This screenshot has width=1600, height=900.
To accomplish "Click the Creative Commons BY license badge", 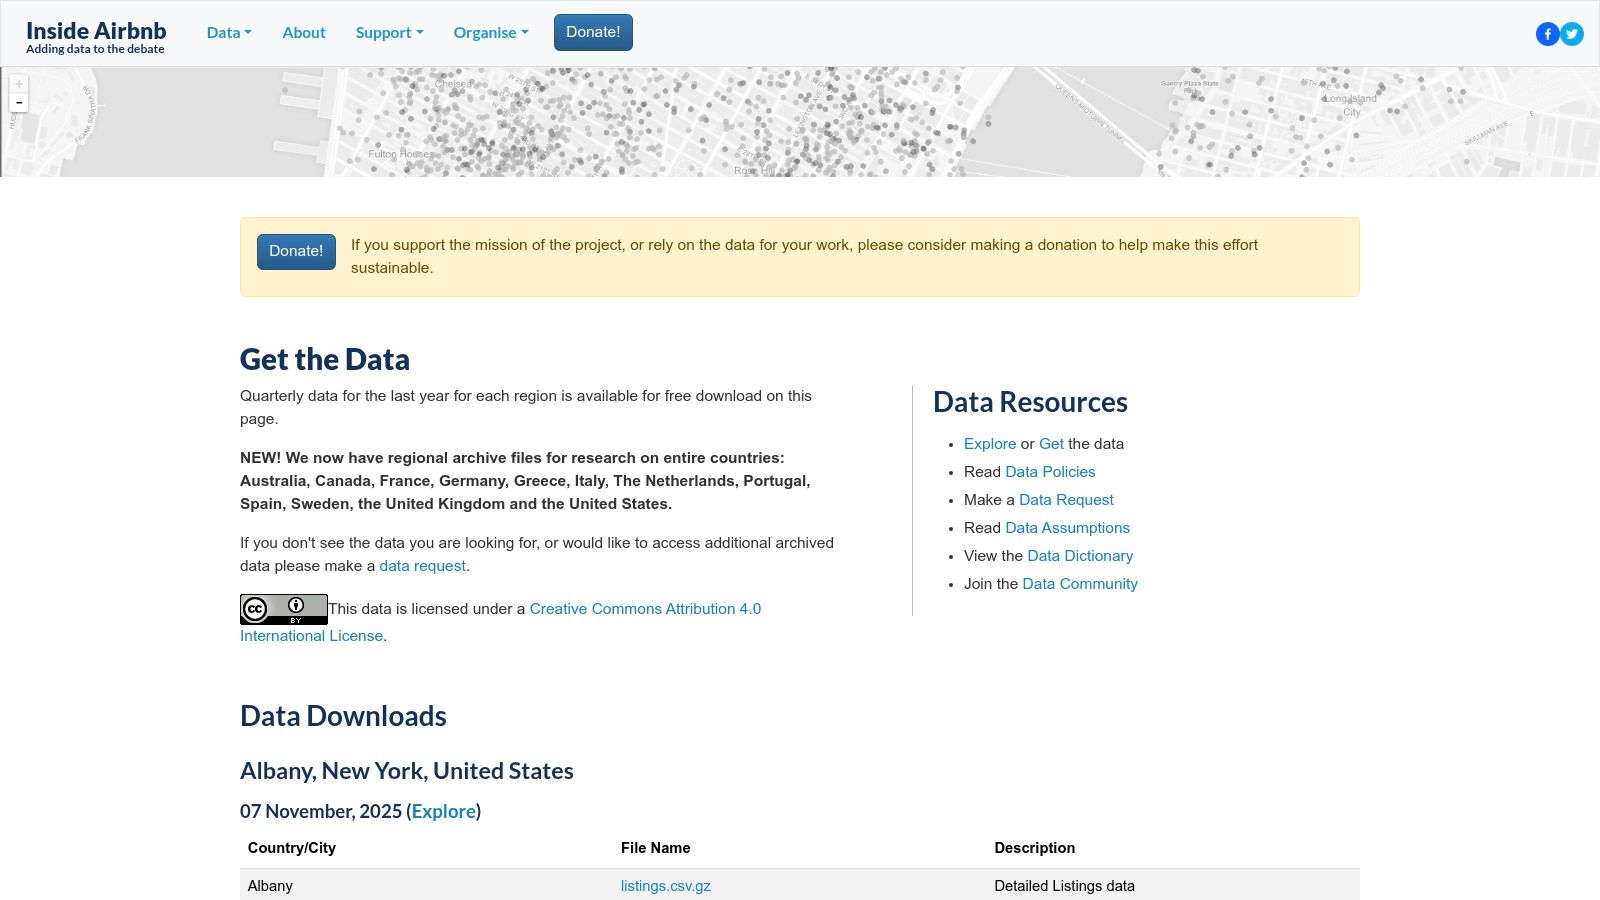I will pyautogui.click(x=283, y=608).
